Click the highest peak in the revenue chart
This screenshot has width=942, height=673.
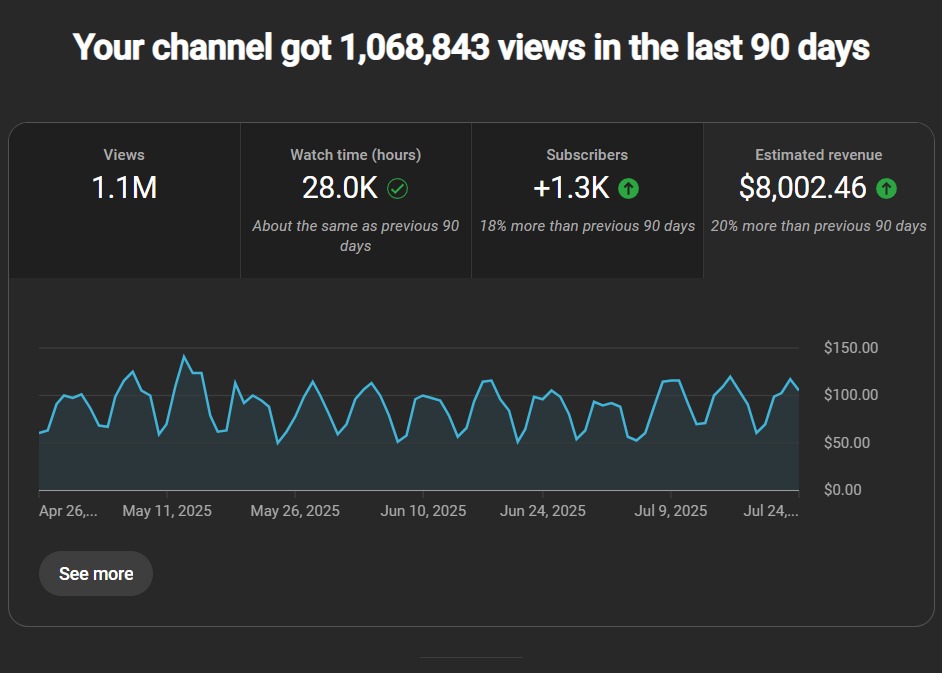[x=184, y=356]
